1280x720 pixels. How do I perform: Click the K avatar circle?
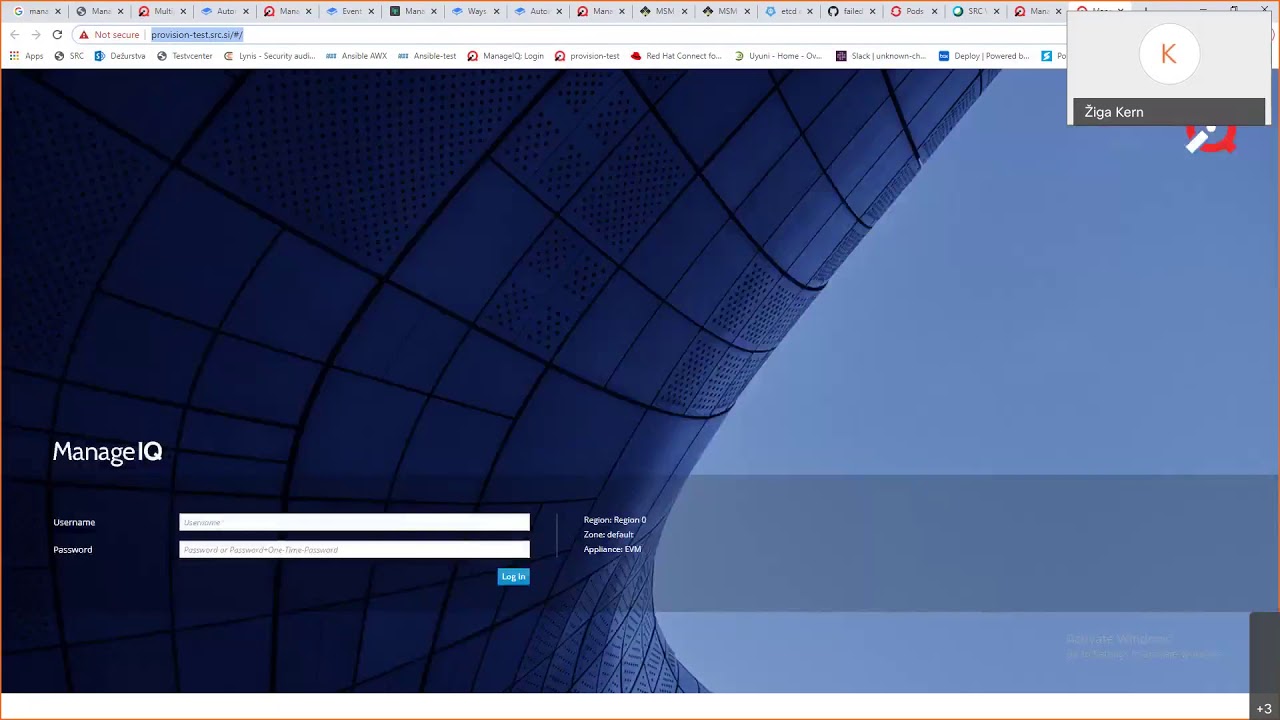(1169, 55)
